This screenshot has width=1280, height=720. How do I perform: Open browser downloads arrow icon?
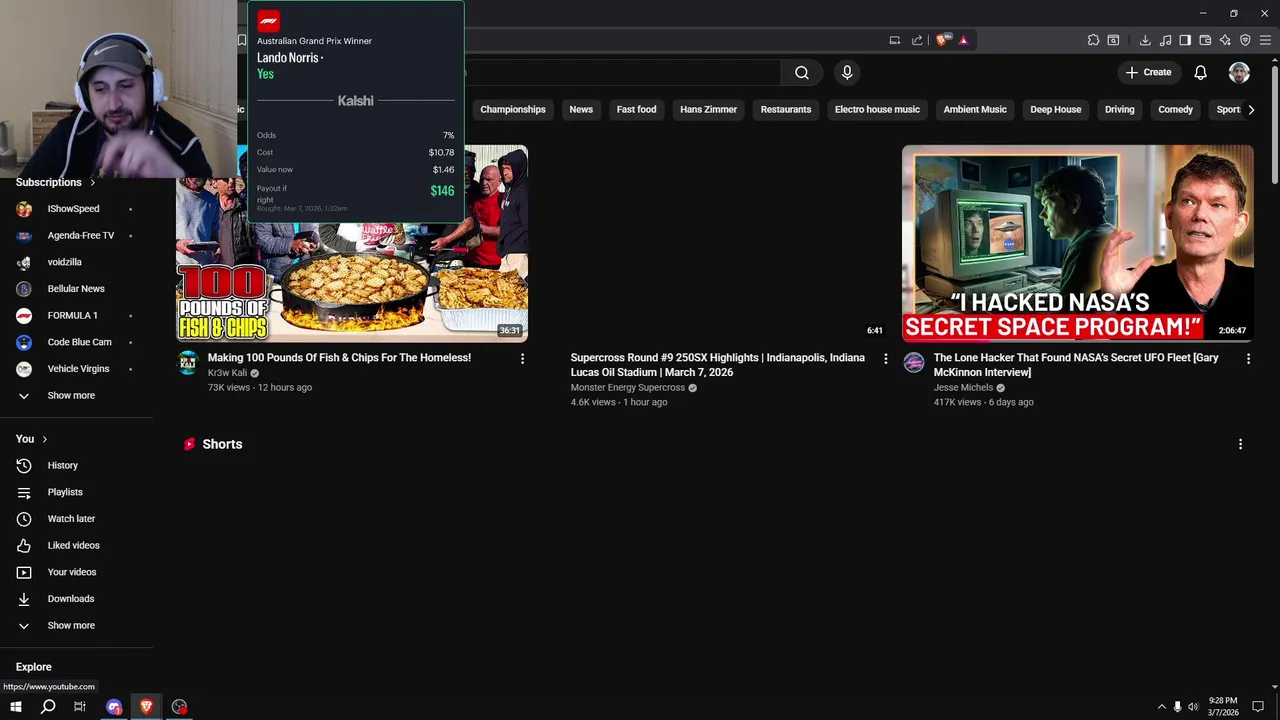click(x=1145, y=40)
